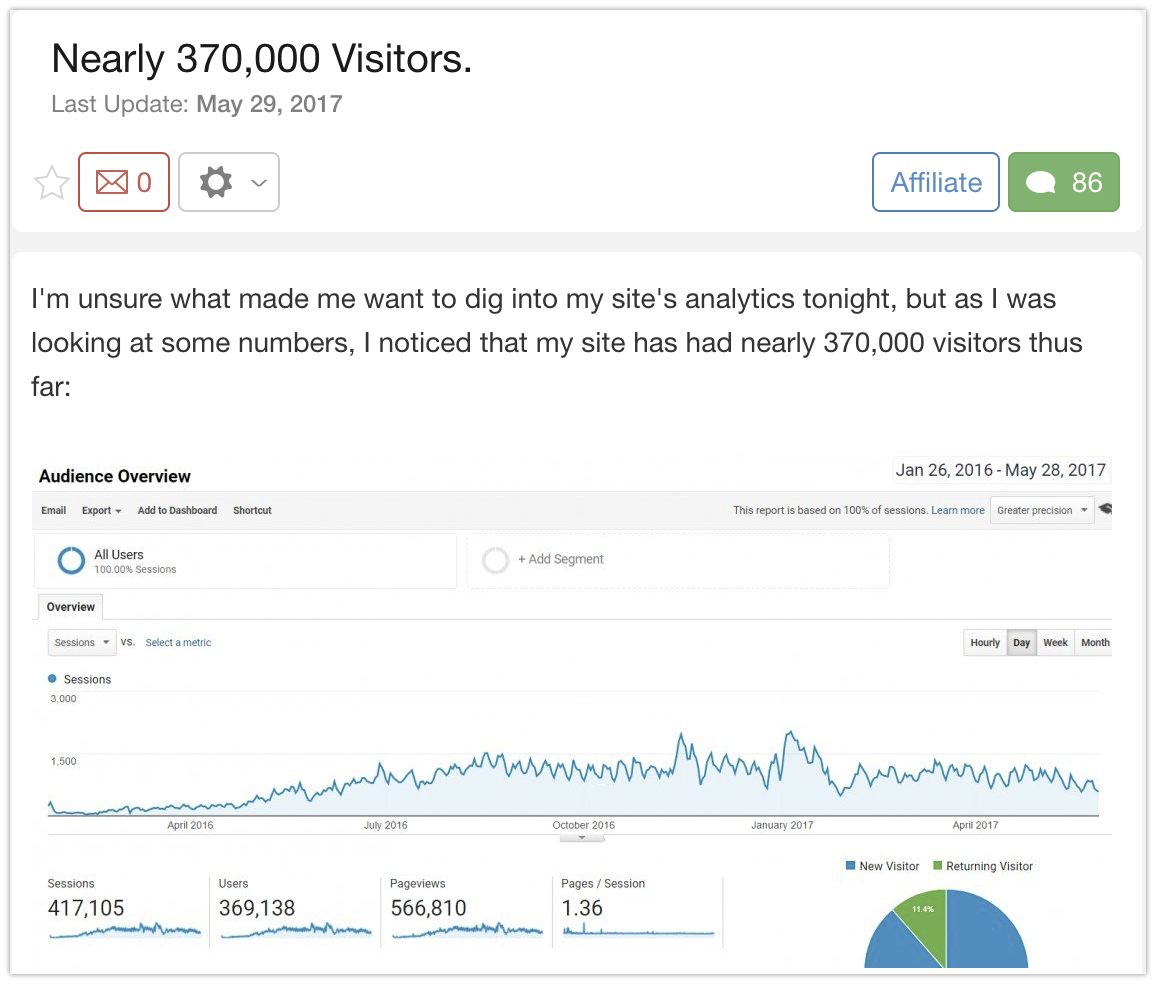Select the All Users segment
Viewport: 1156px width, 984px height.
pyautogui.click(x=246, y=561)
